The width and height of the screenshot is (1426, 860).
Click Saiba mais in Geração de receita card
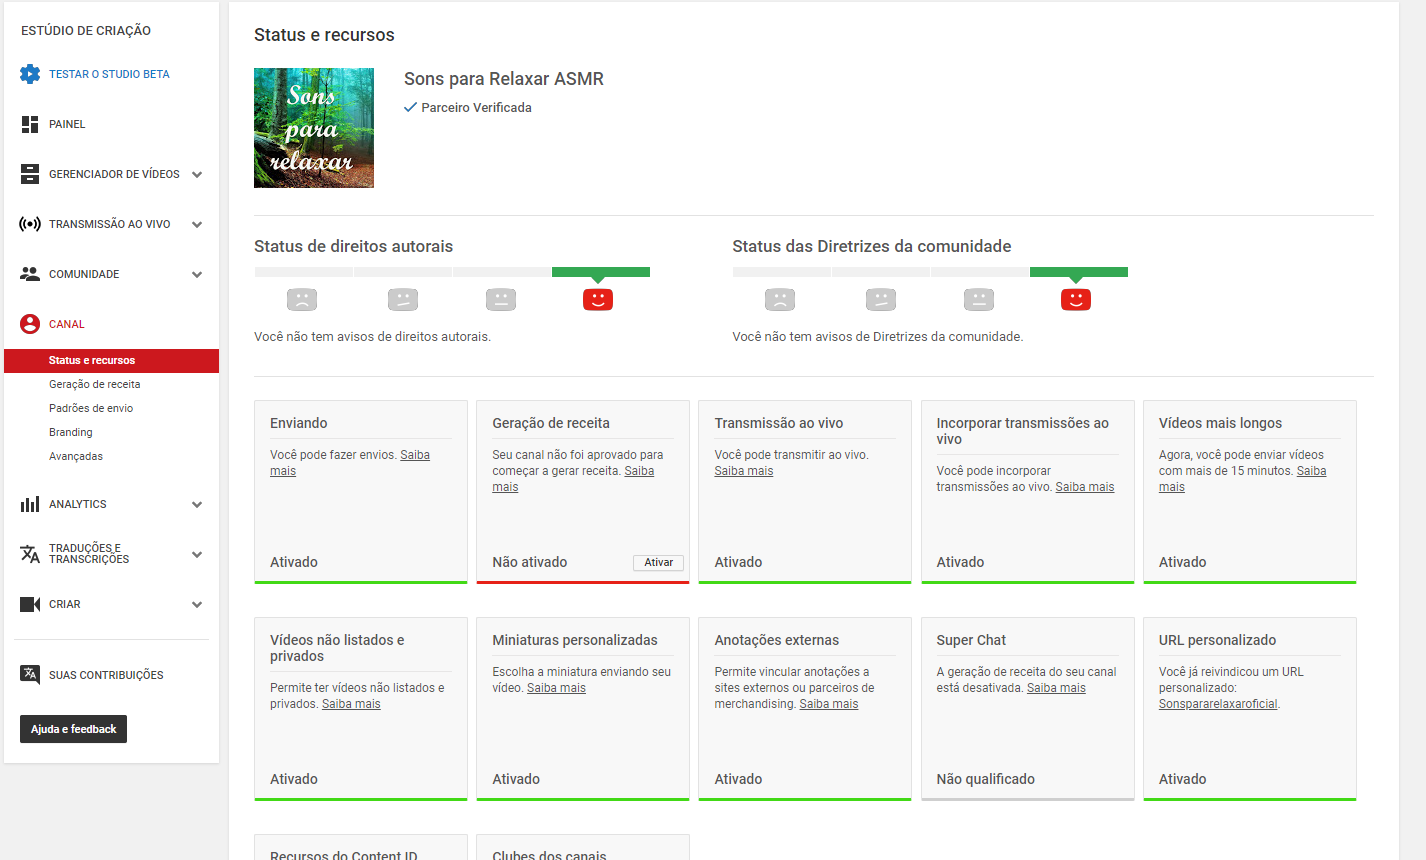[639, 471]
